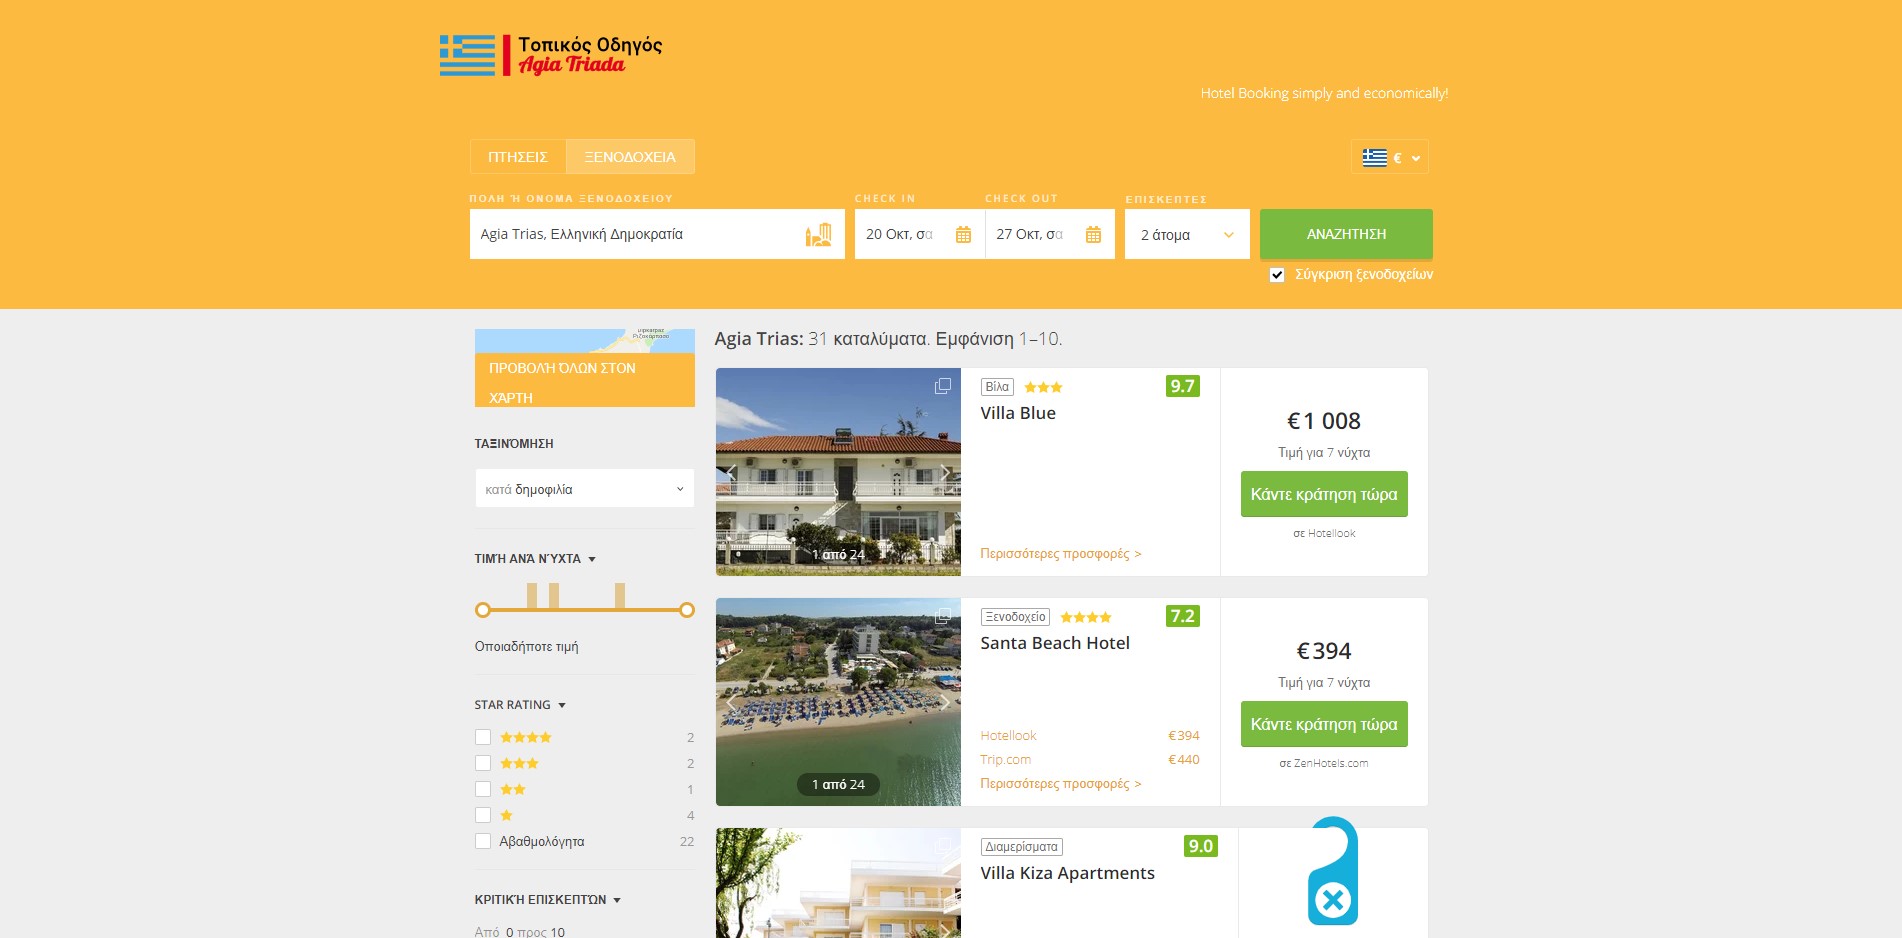Screen dimensions: 1902x938
Task: Click the €1 008 price for Villa Blue
Action: pyautogui.click(x=1324, y=421)
